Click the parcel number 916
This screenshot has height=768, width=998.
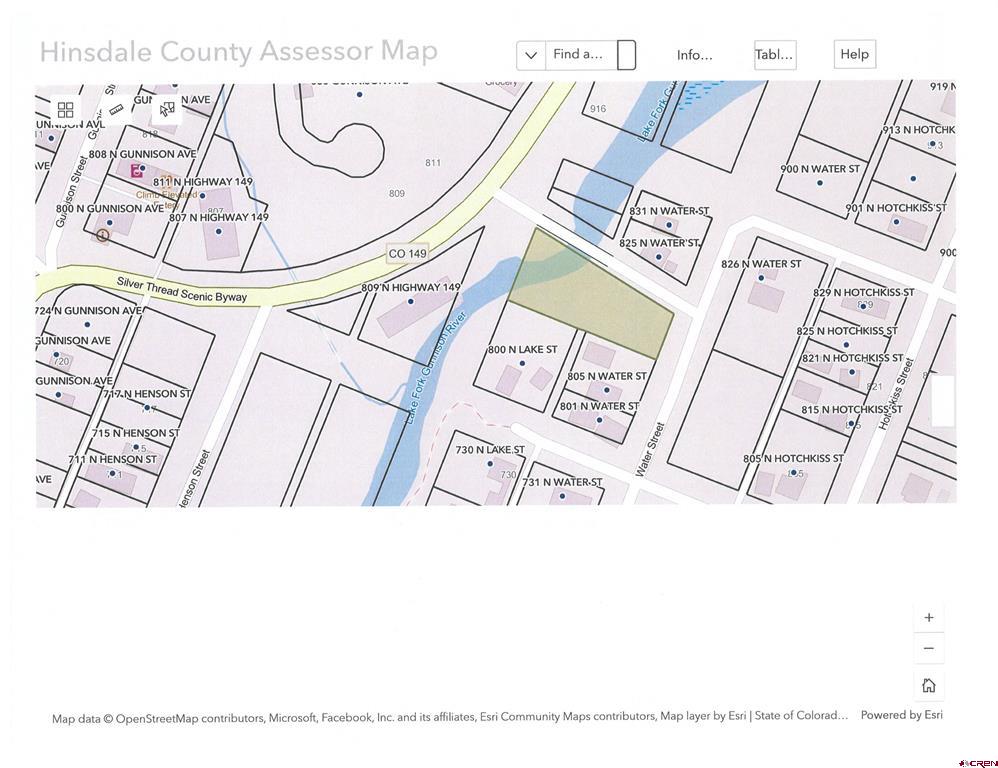pyautogui.click(x=598, y=109)
